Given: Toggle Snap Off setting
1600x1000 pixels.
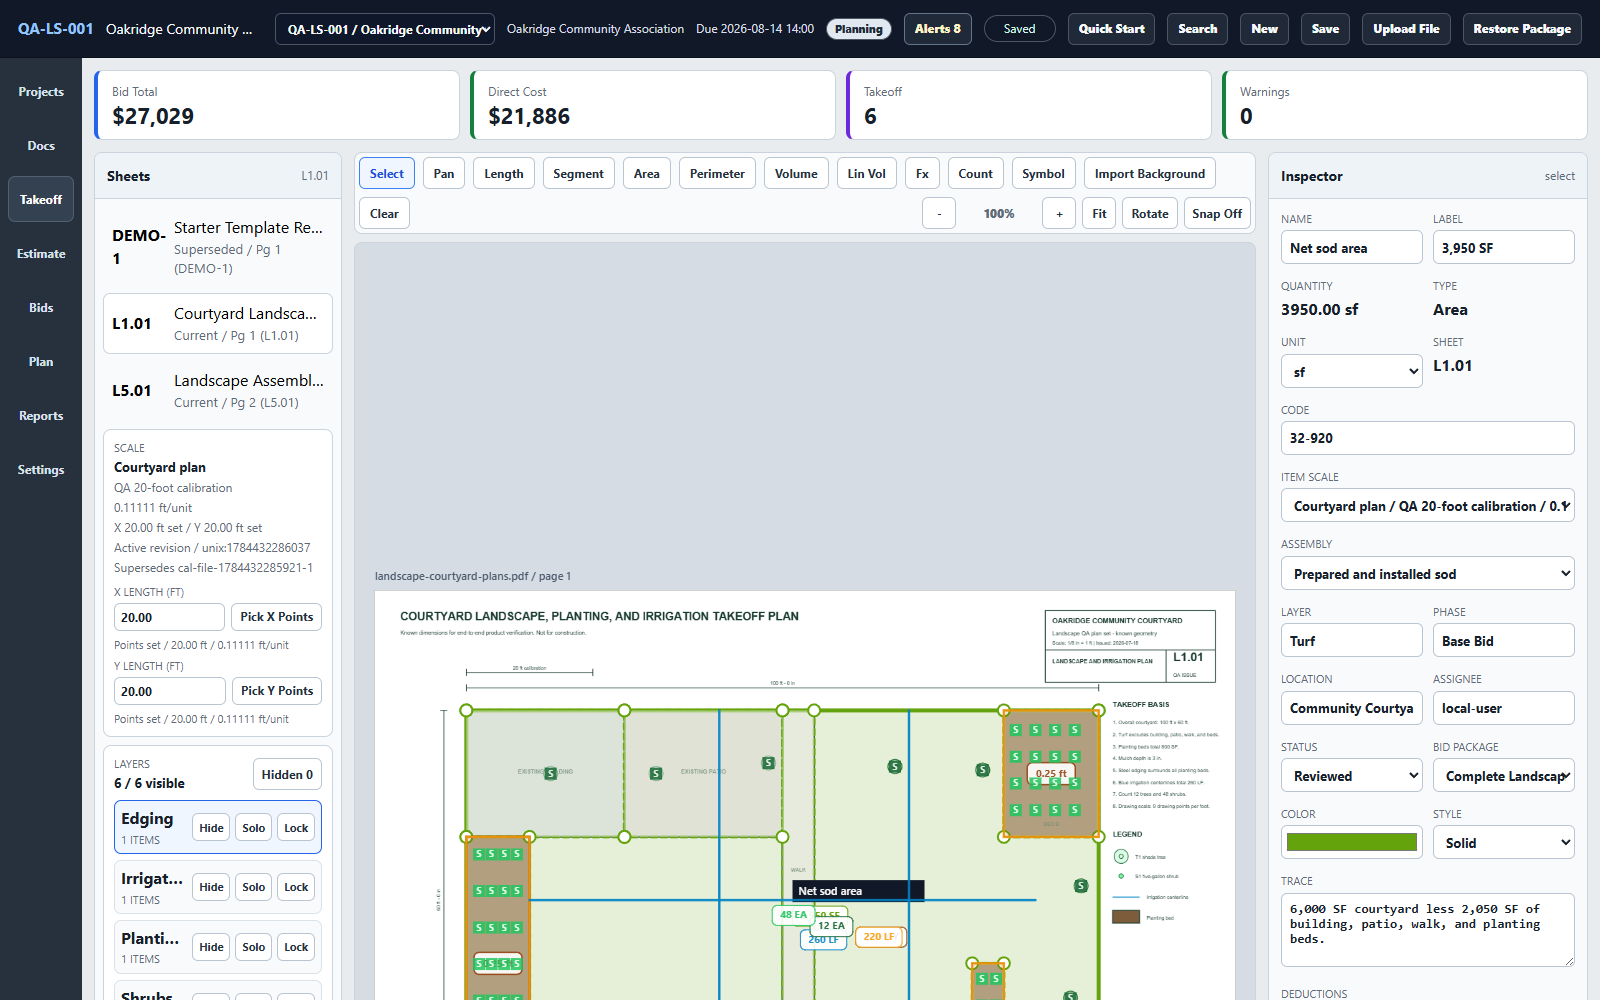Looking at the screenshot, I should [1217, 214].
